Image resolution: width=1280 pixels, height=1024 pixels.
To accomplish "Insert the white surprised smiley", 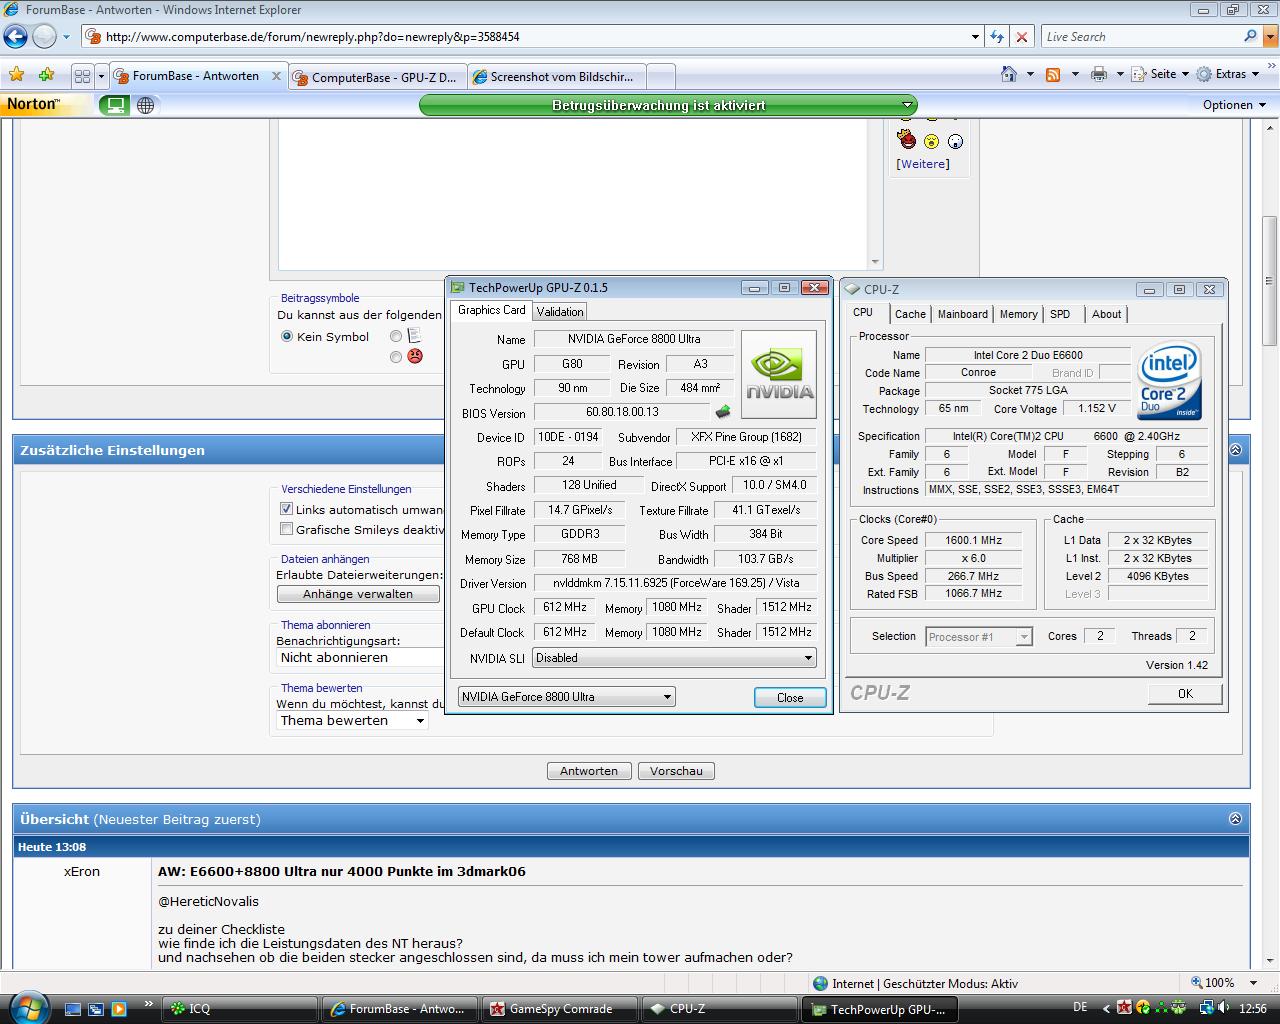I will tap(955, 142).
